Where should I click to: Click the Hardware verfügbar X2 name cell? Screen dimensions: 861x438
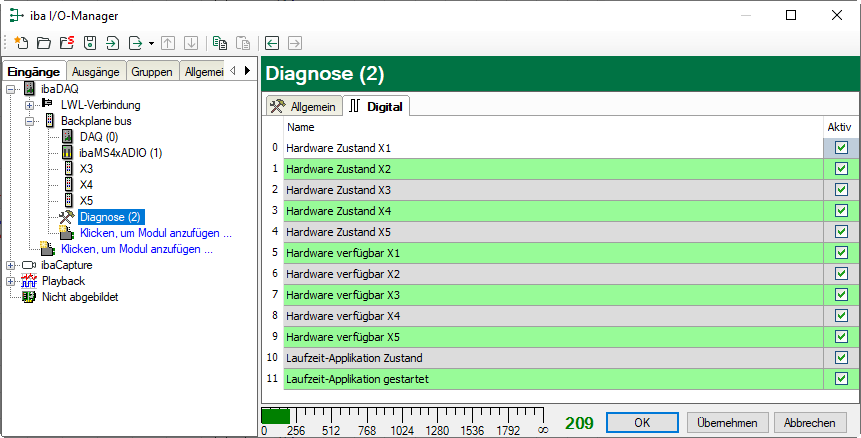(554, 274)
